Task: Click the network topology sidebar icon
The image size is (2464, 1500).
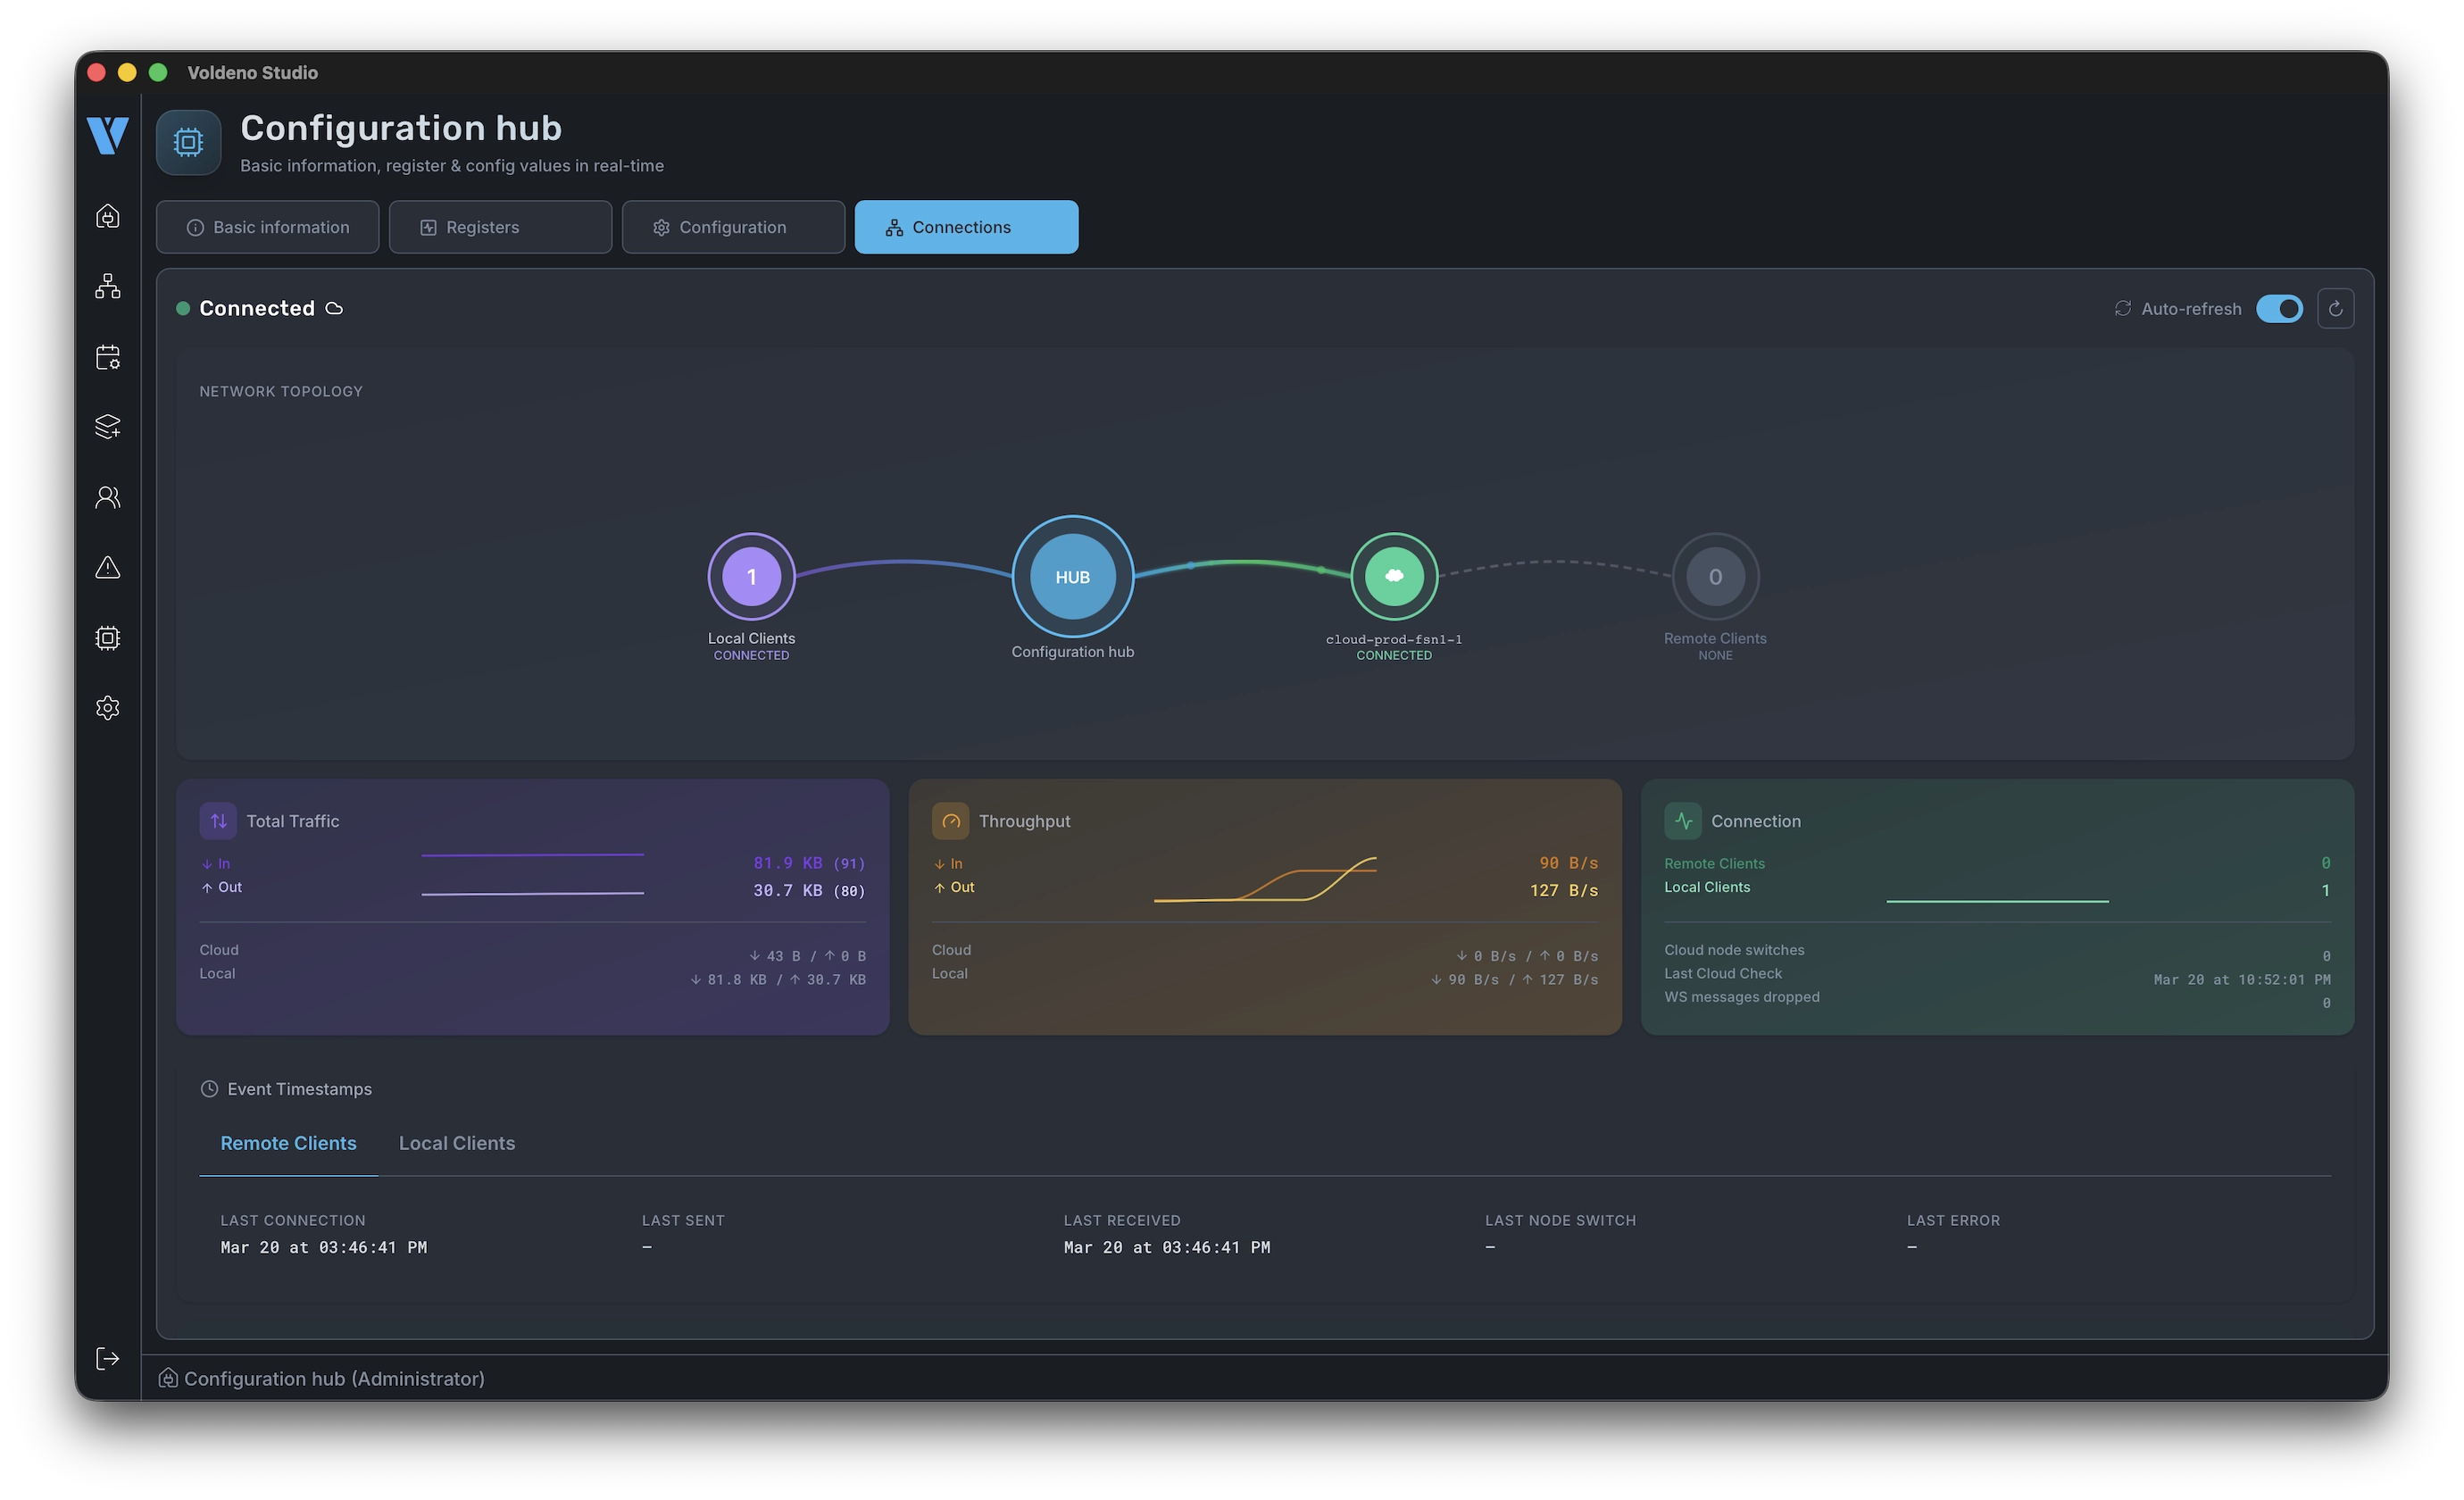Action: click(108, 287)
